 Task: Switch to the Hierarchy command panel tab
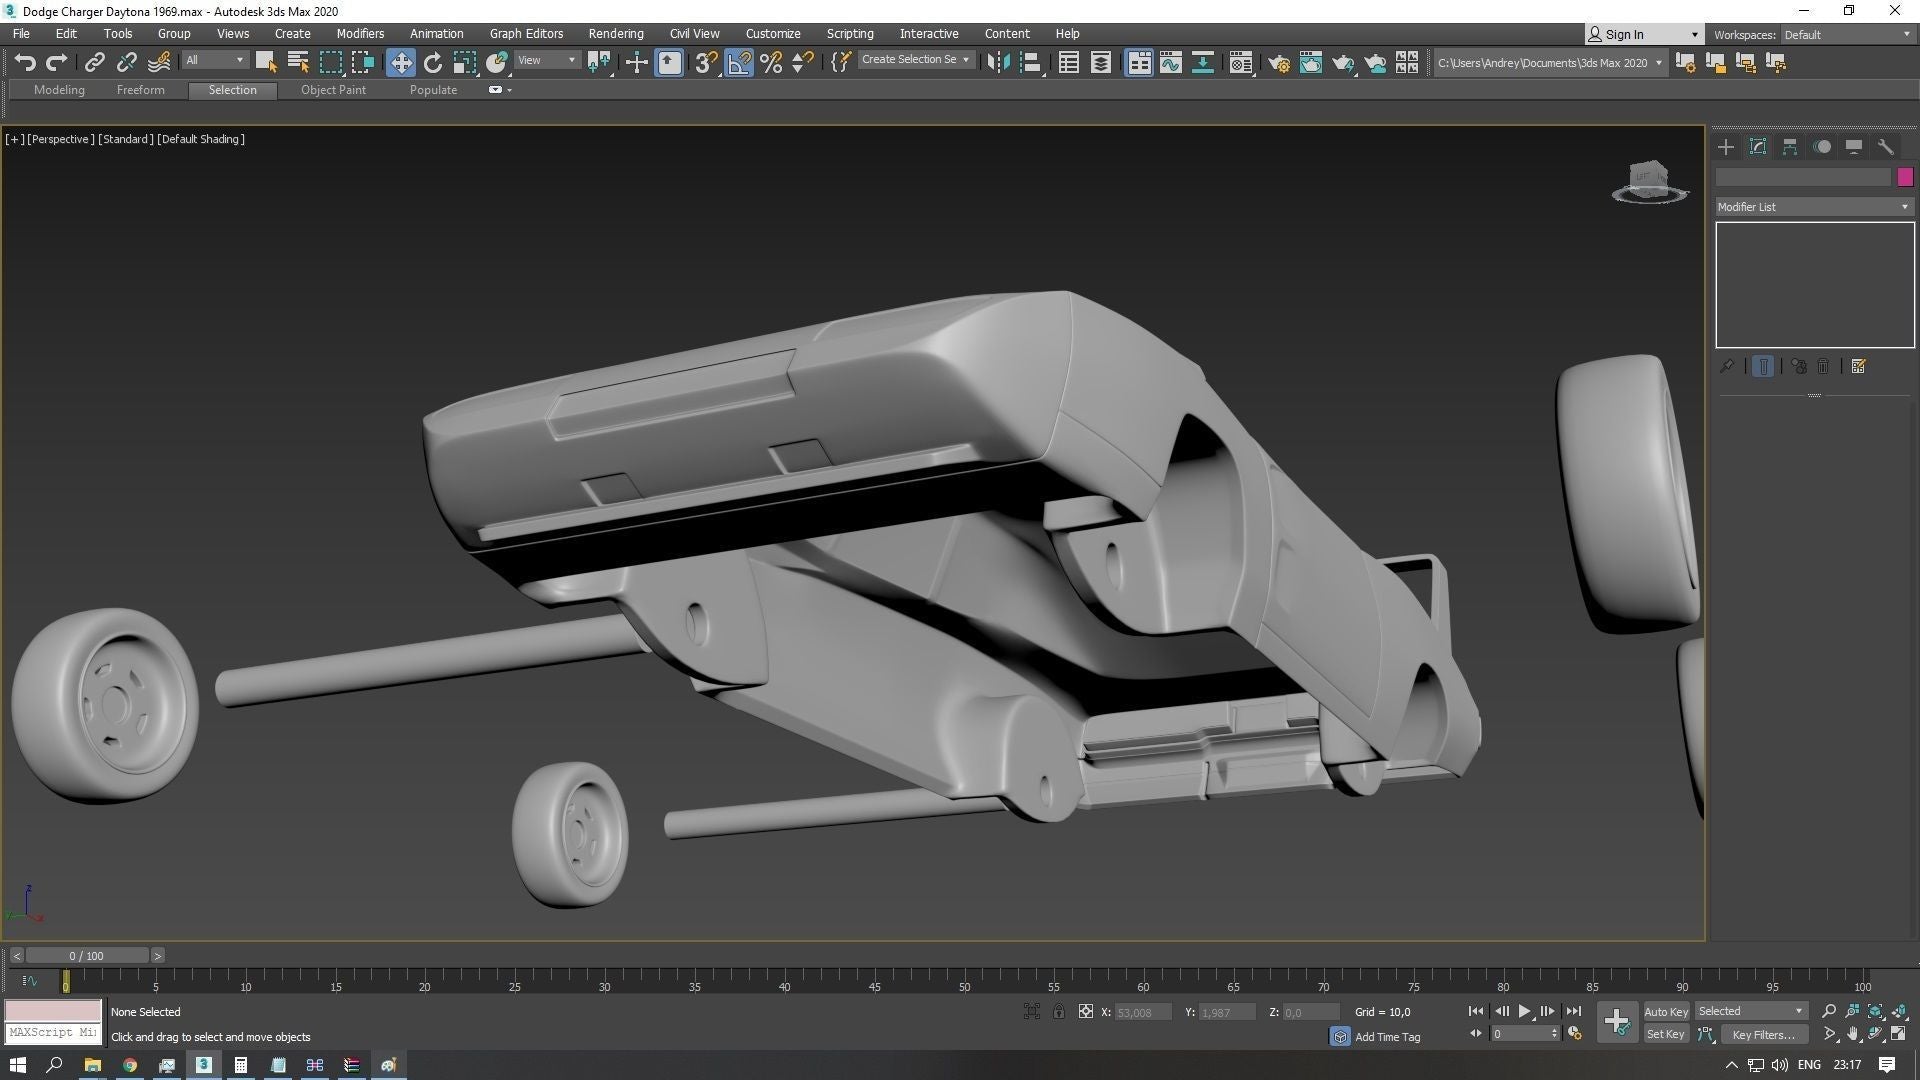coord(1789,147)
